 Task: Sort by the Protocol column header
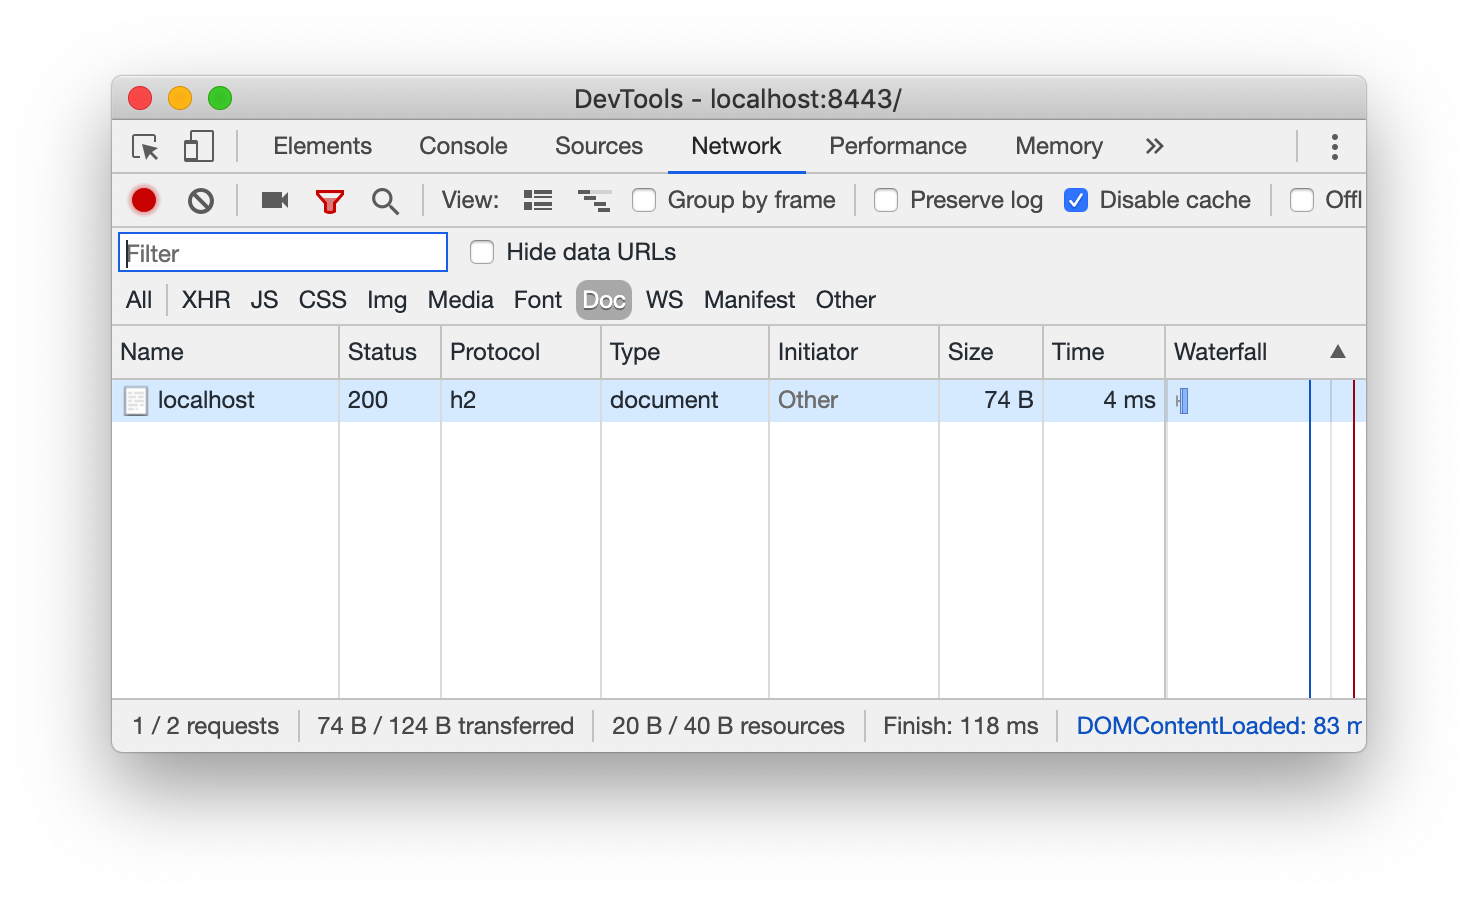point(521,352)
